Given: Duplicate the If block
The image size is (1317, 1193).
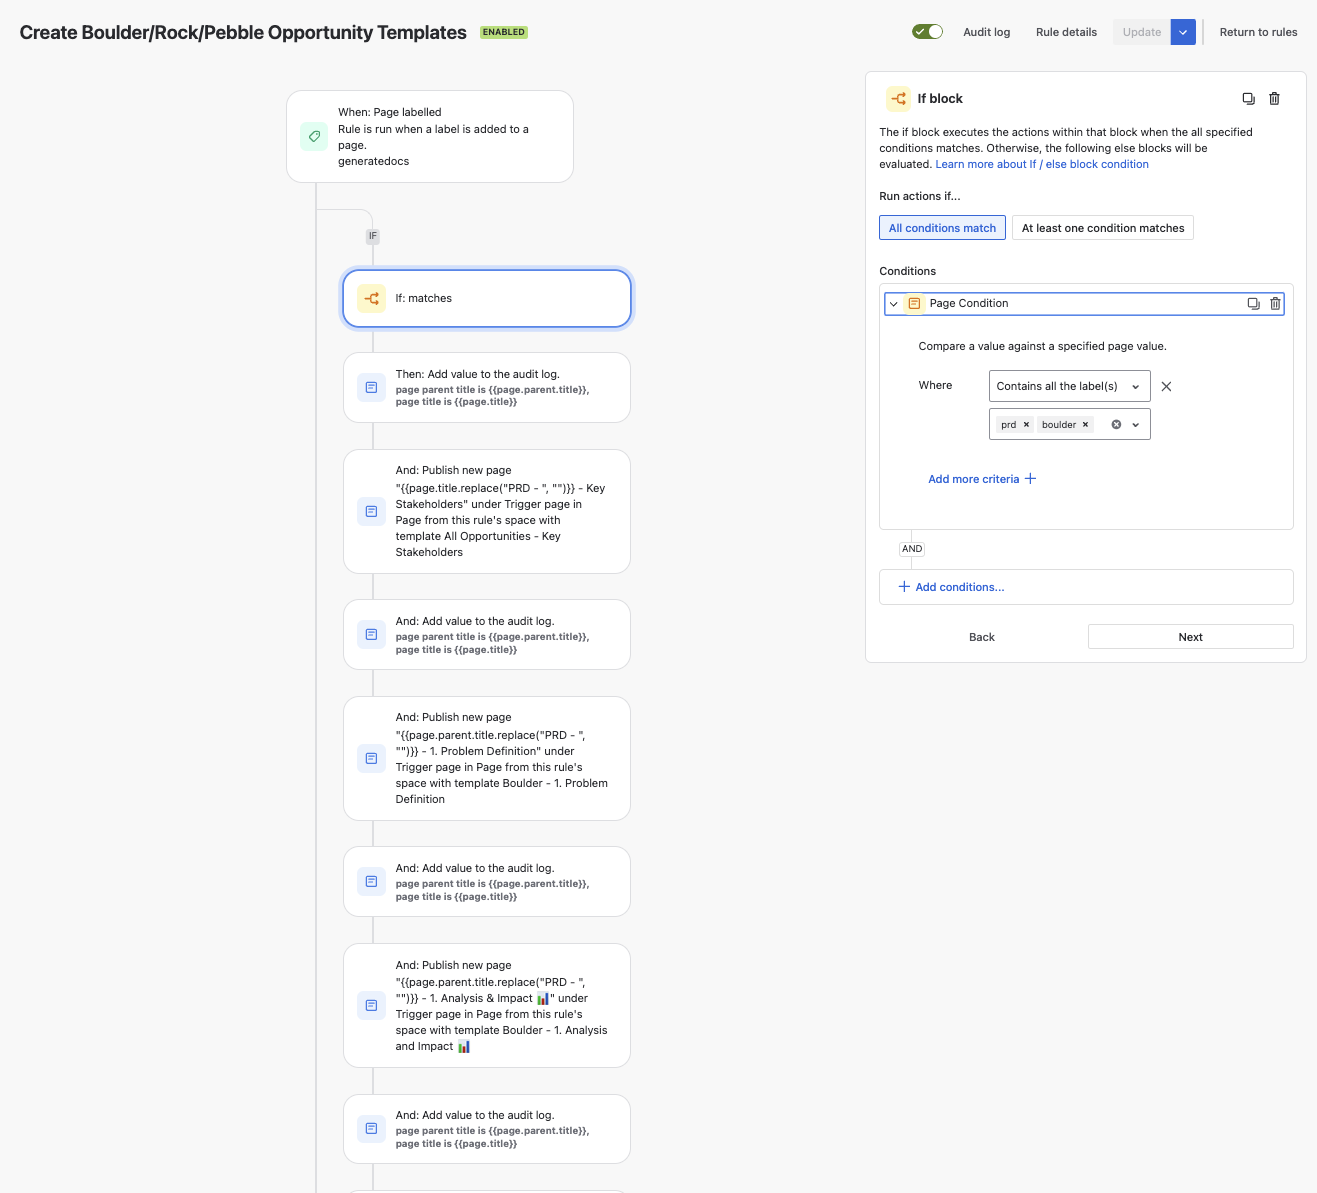Looking at the screenshot, I should [1248, 98].
